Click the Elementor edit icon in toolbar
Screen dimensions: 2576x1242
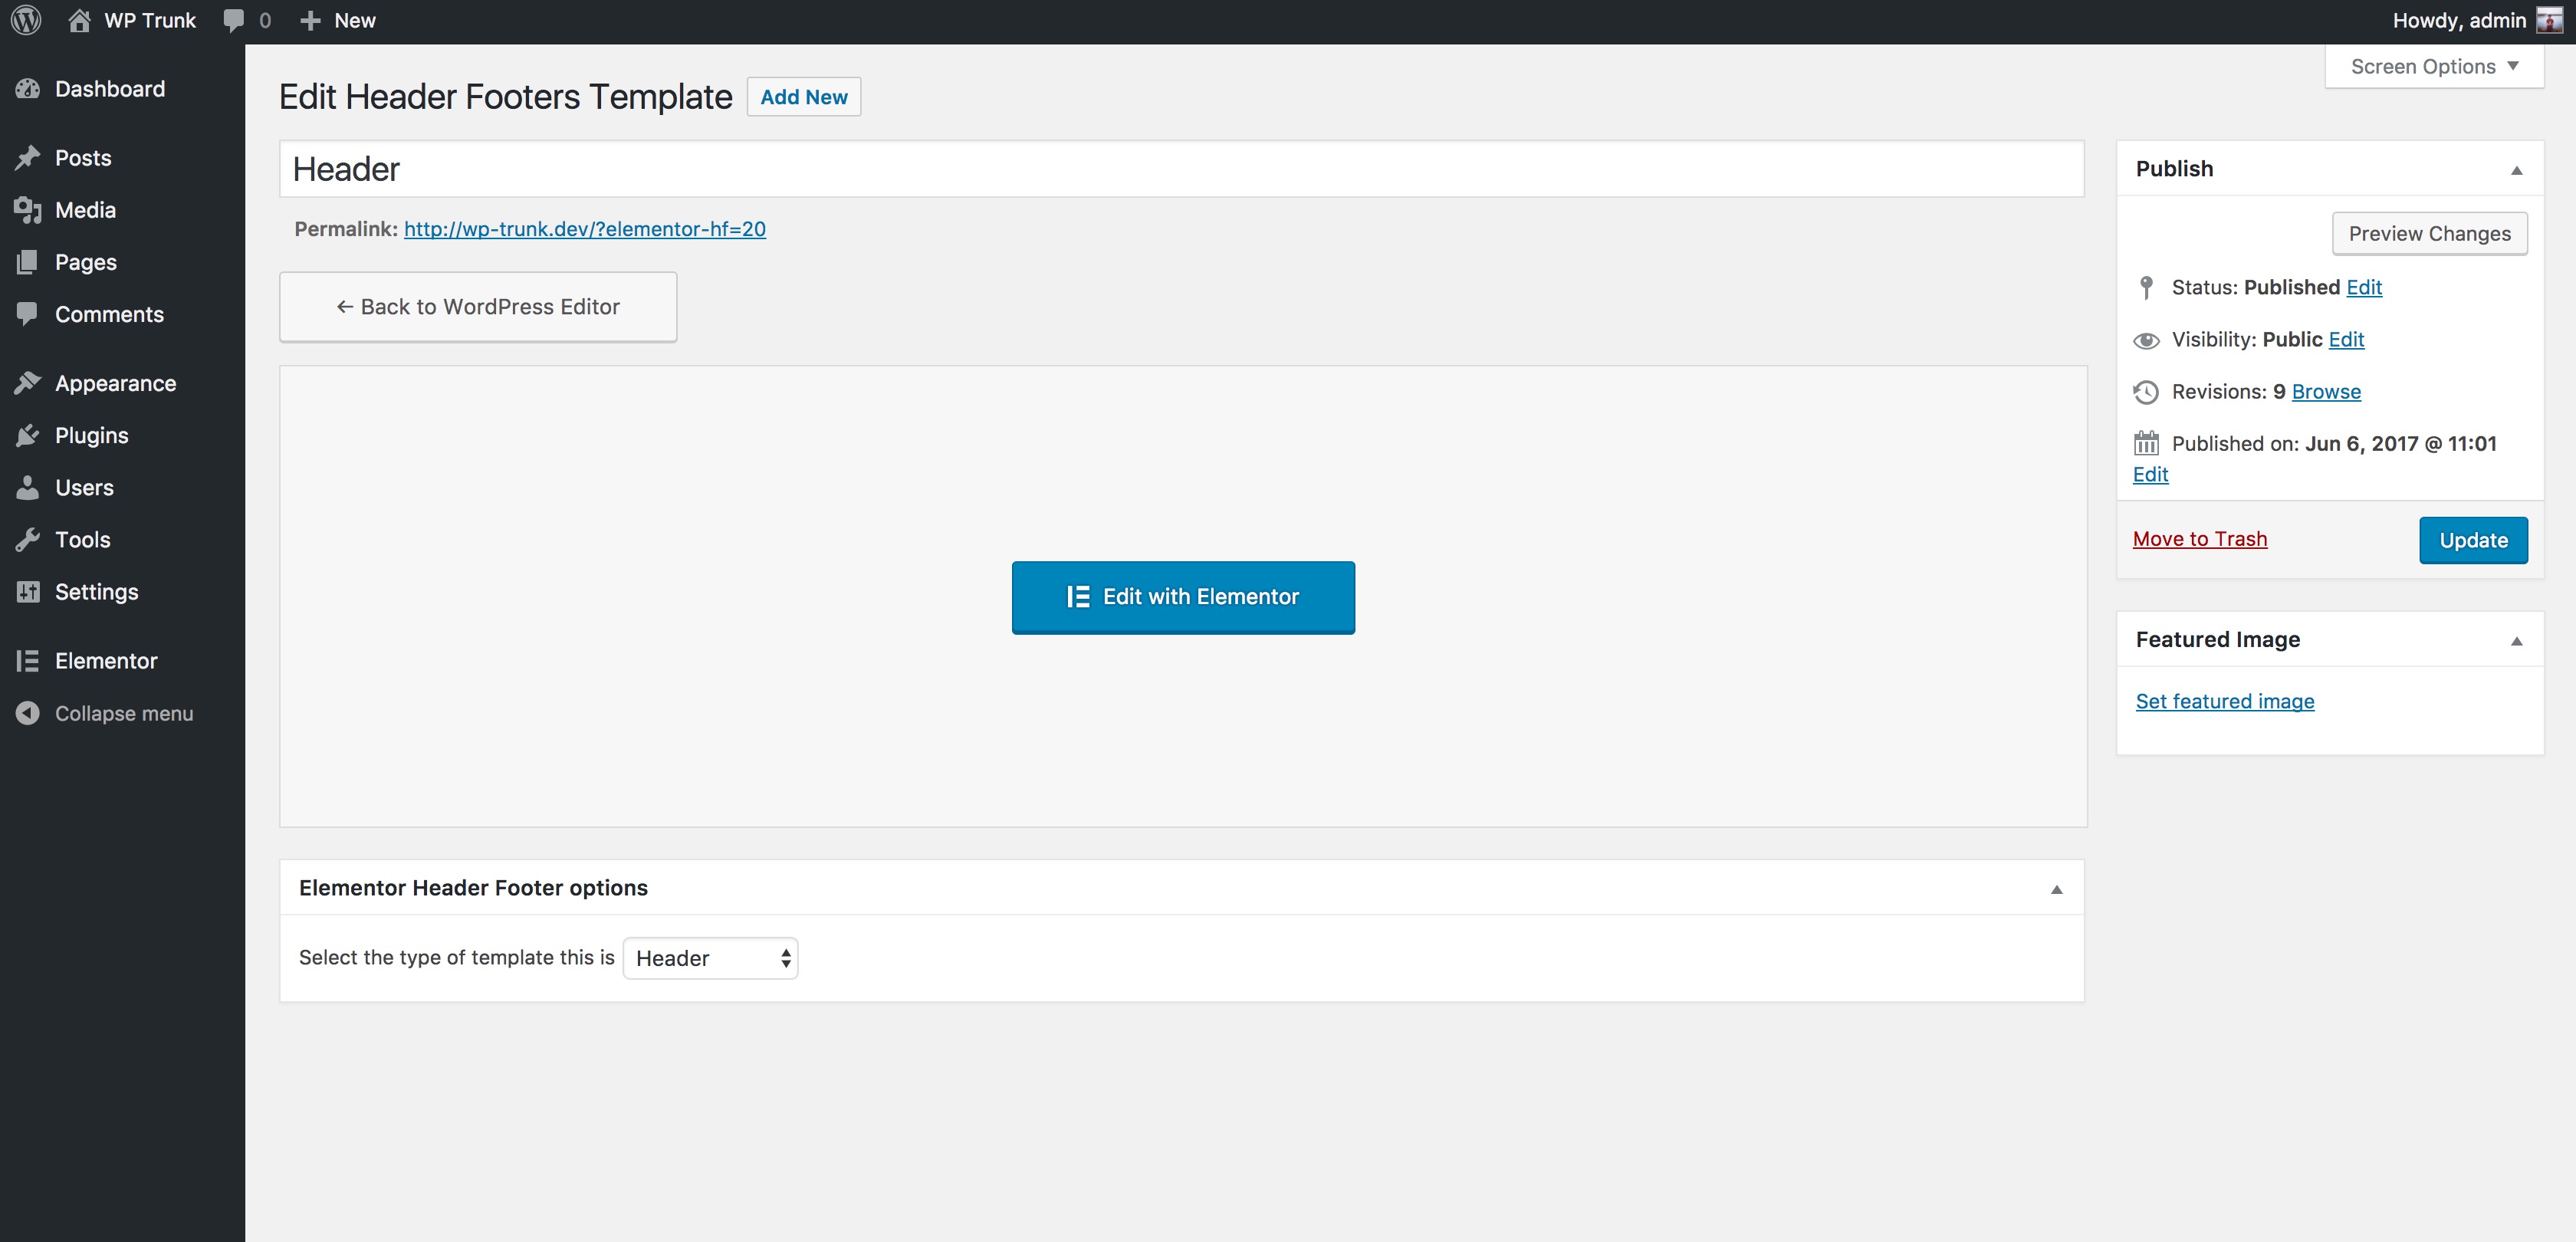point(1078,595)
